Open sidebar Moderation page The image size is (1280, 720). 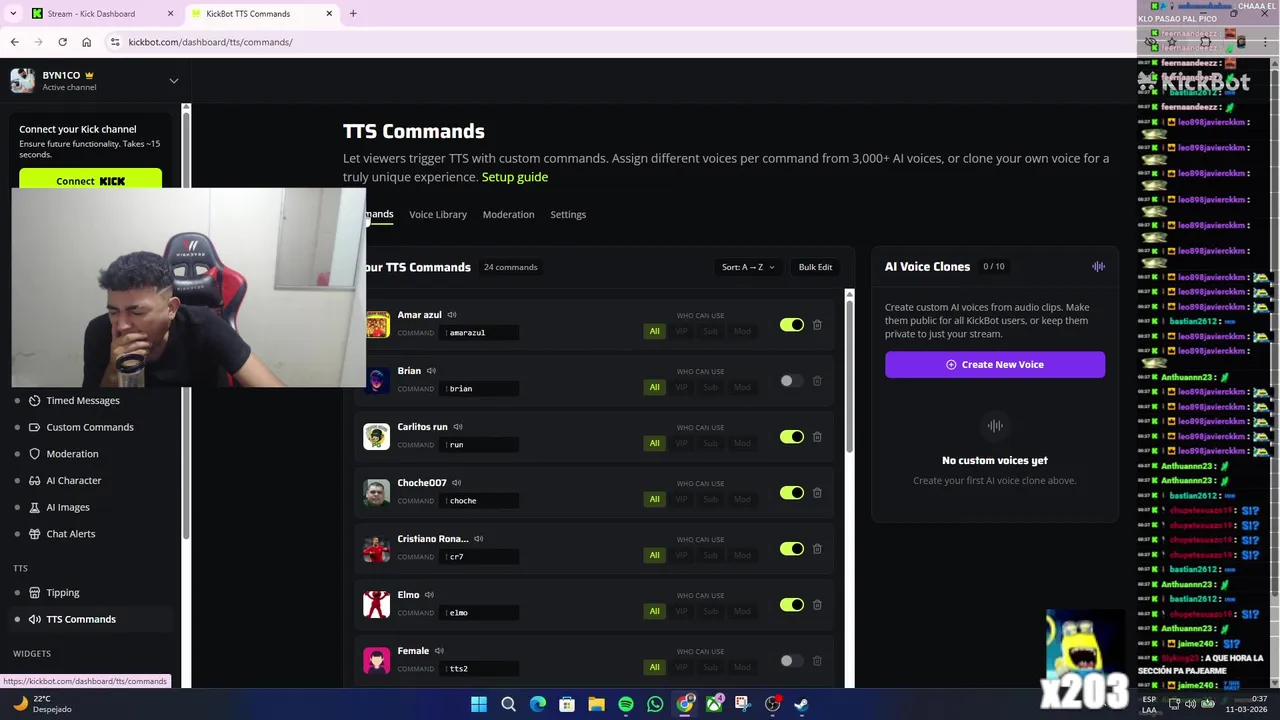click(x=72, y=454)
